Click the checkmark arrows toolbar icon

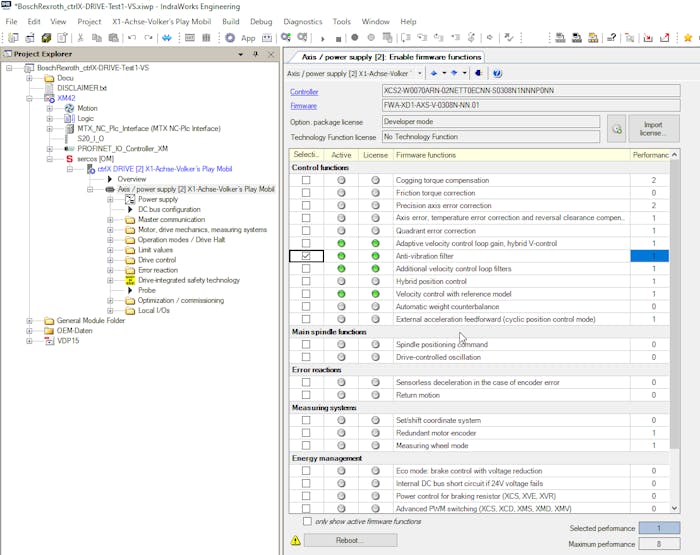(508, 38)
